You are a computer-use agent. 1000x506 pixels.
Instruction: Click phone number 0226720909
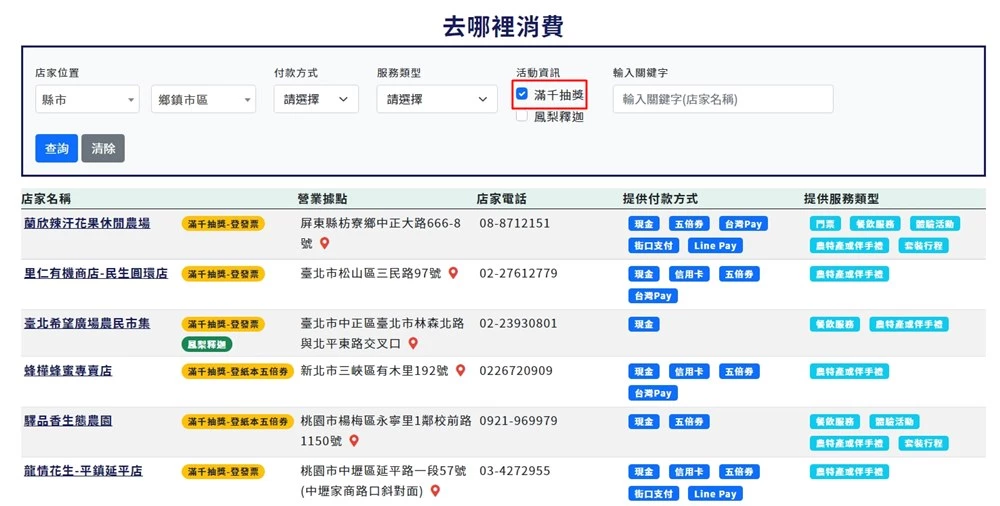(516, 371)
